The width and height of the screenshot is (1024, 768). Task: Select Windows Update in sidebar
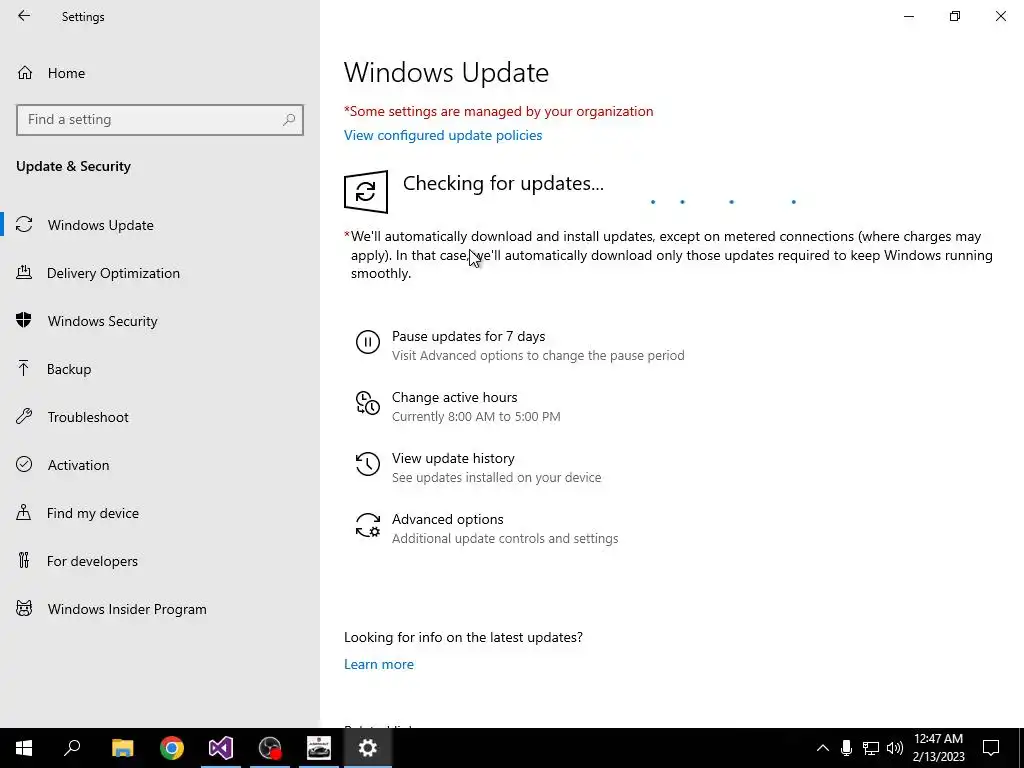(x=160, y=225)
